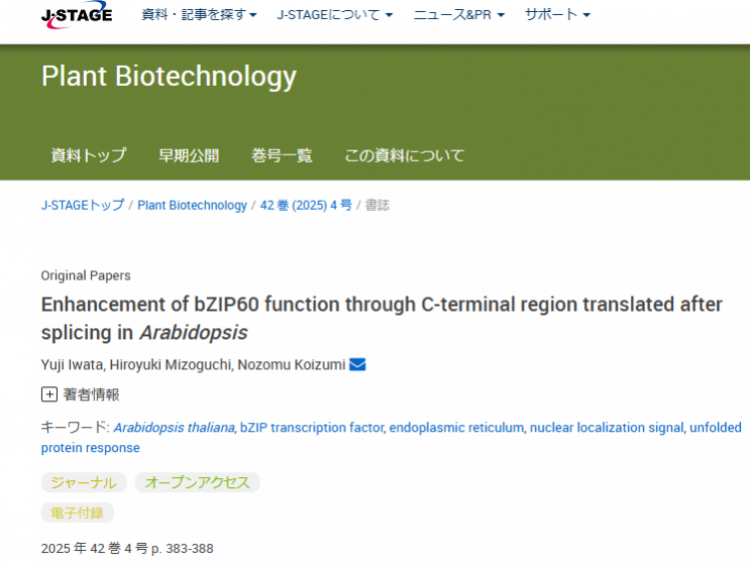Open the endoplasmic reticulum keyword link

click(x=456, y=428)
